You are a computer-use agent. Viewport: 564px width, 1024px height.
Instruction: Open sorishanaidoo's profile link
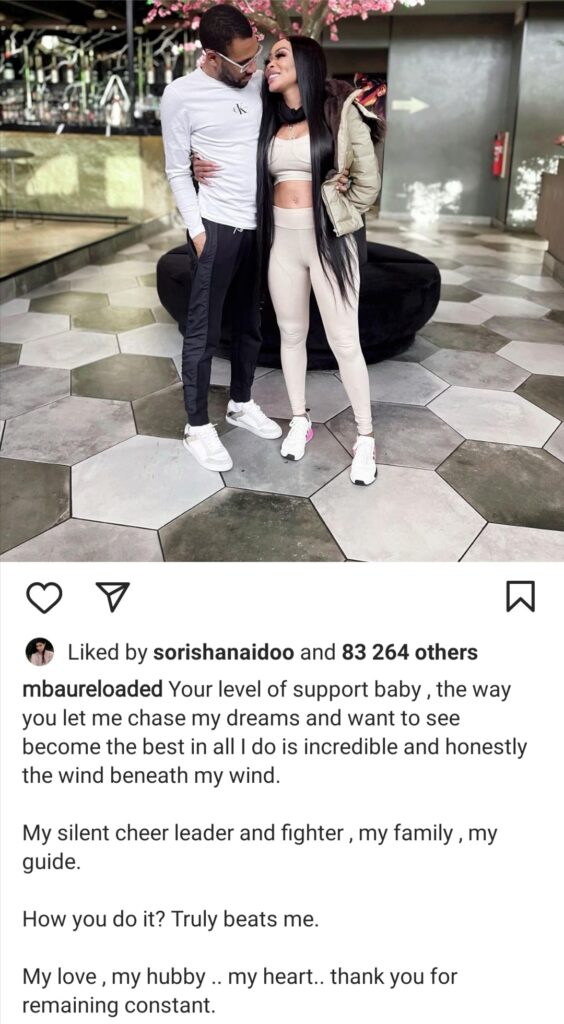tap(223, 652)
